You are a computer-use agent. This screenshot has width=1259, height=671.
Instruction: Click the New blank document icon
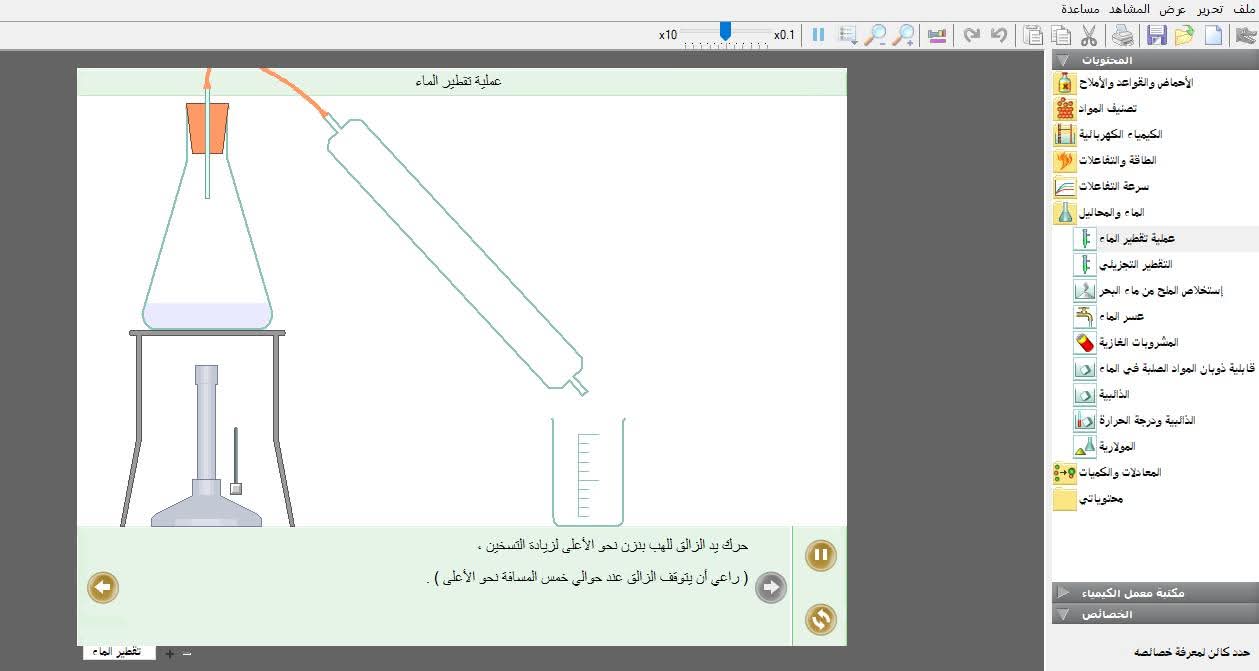pyautogui.click(x=1213, y=36)
